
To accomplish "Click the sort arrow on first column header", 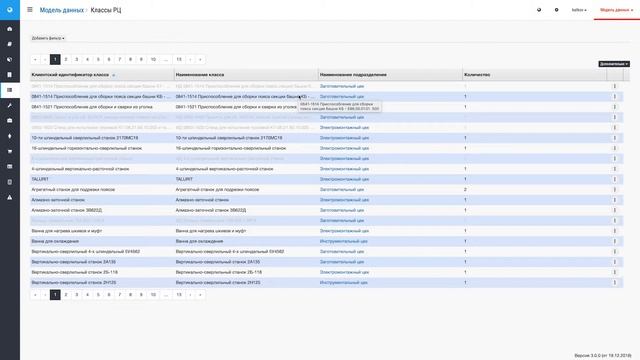I will (x=113, y=75).
